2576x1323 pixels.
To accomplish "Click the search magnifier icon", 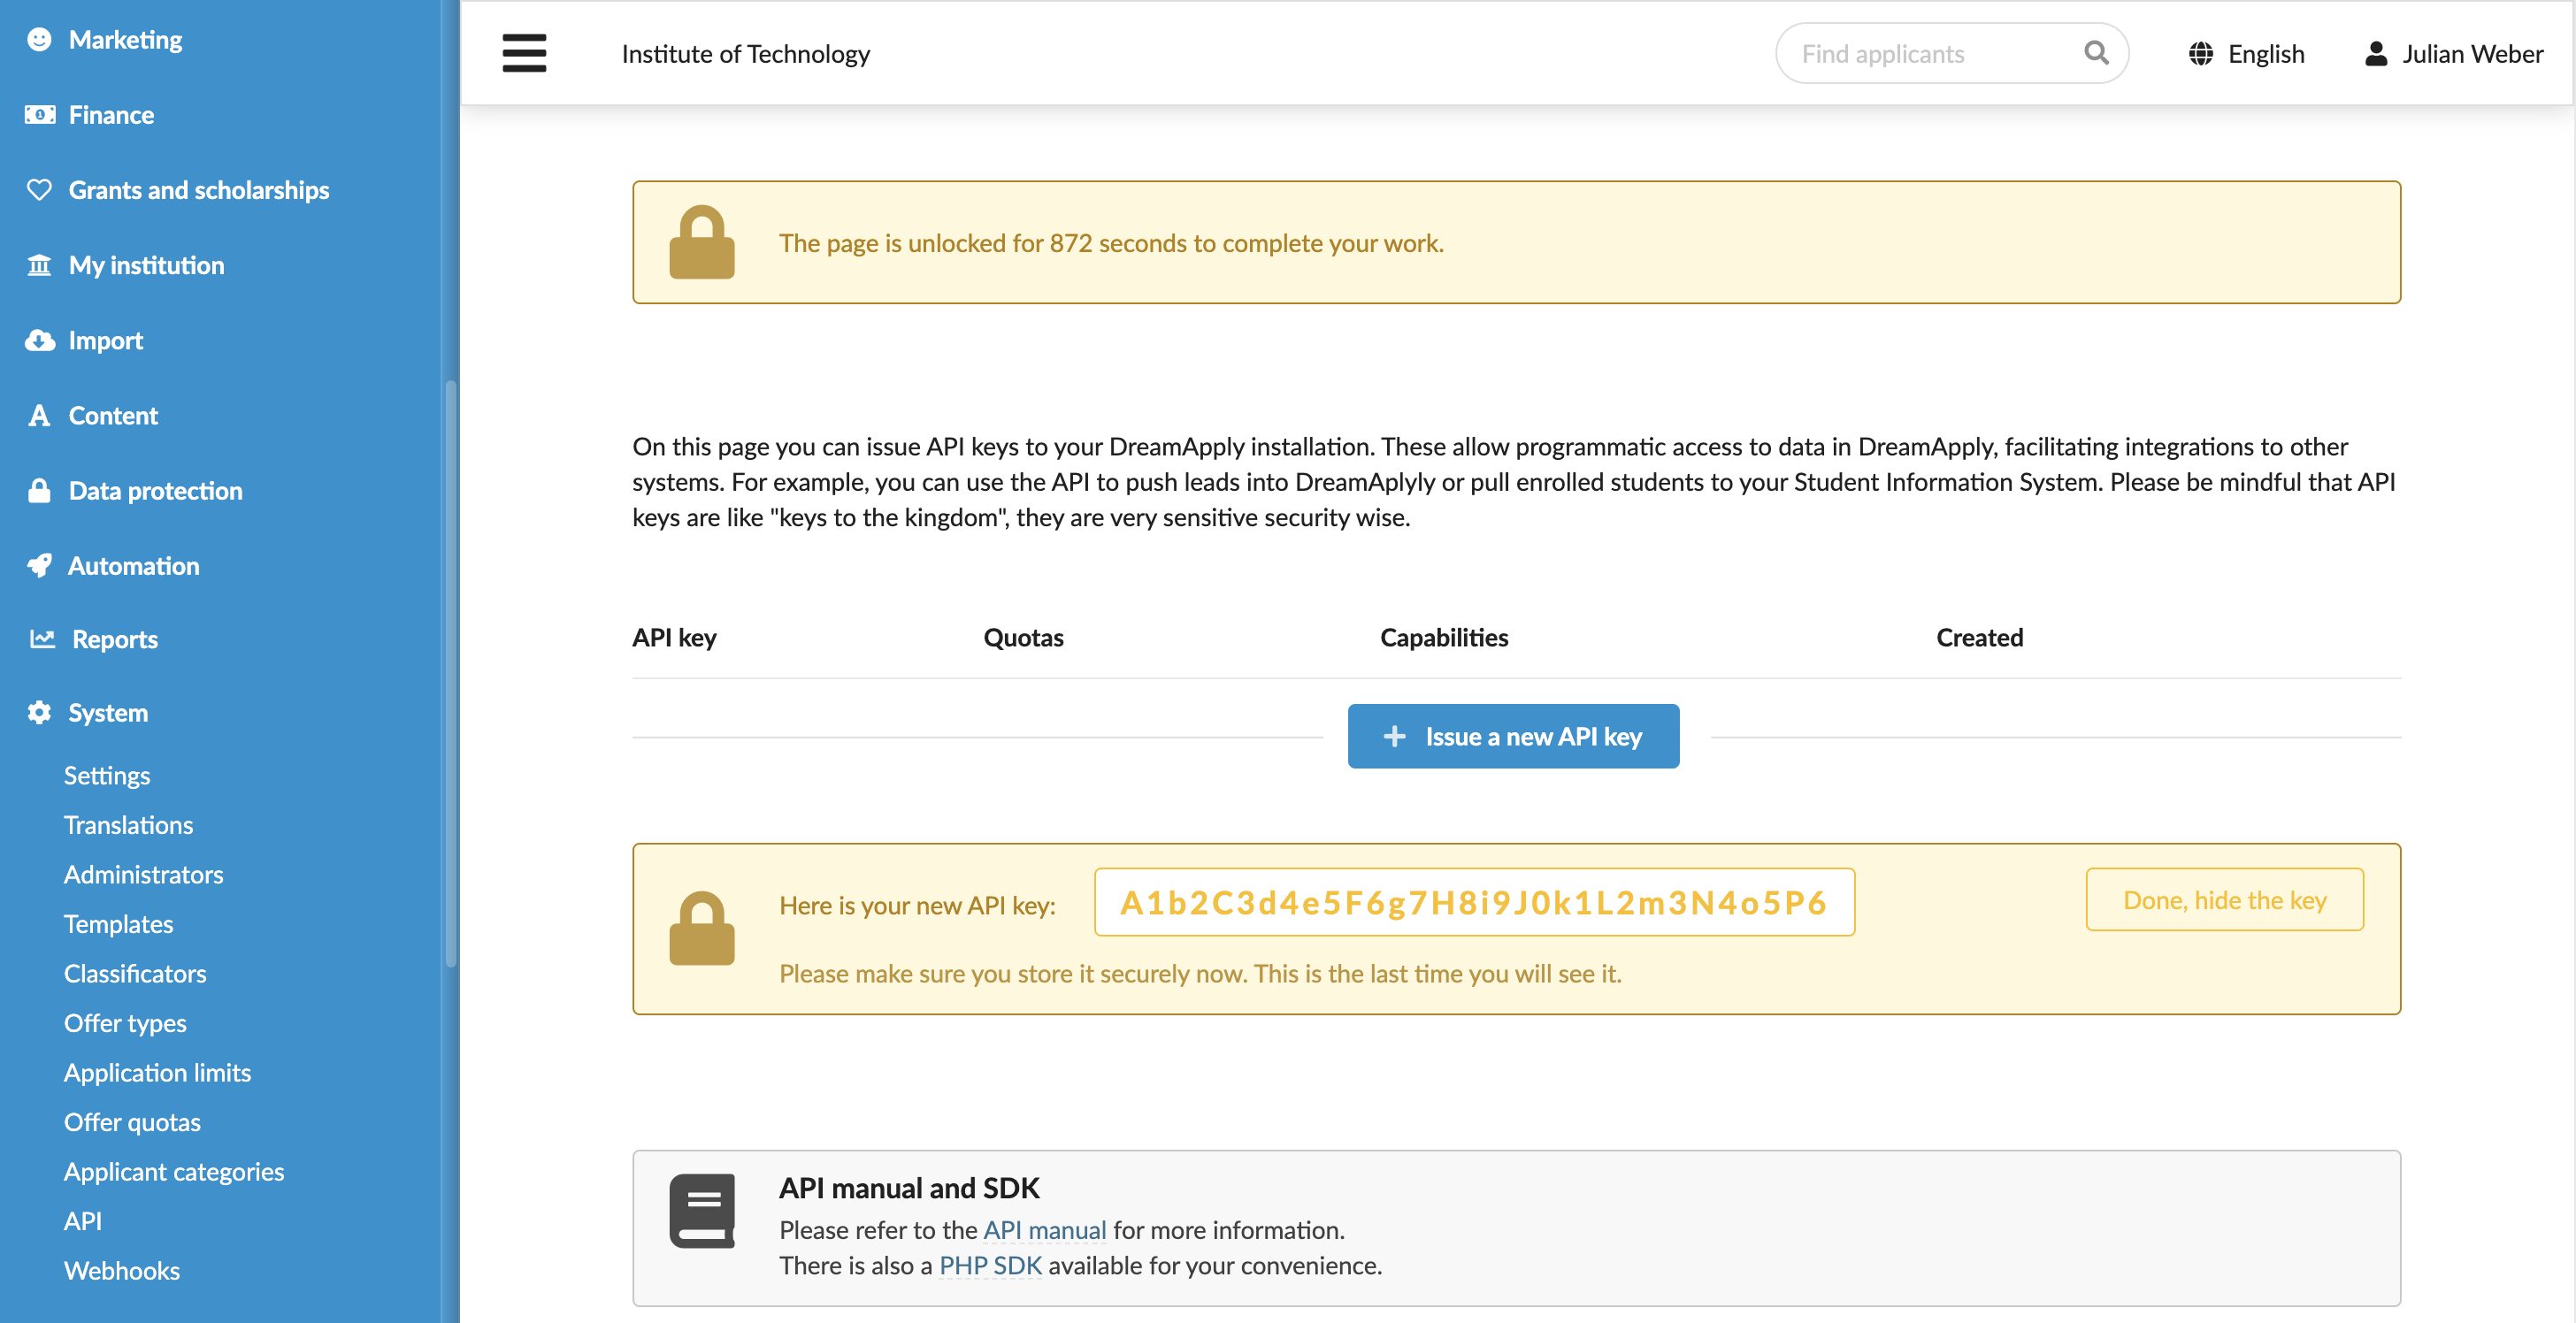I will click(2096, 53).
